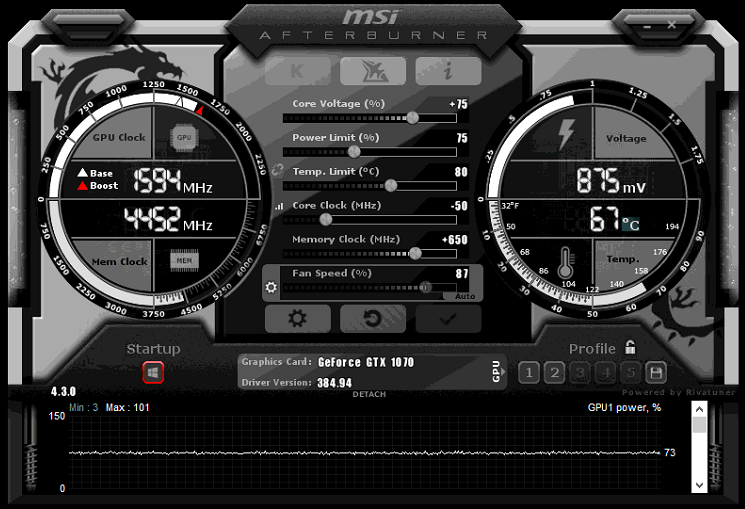
Task: Click the graph scrollbar thumb
Action: 699,425
